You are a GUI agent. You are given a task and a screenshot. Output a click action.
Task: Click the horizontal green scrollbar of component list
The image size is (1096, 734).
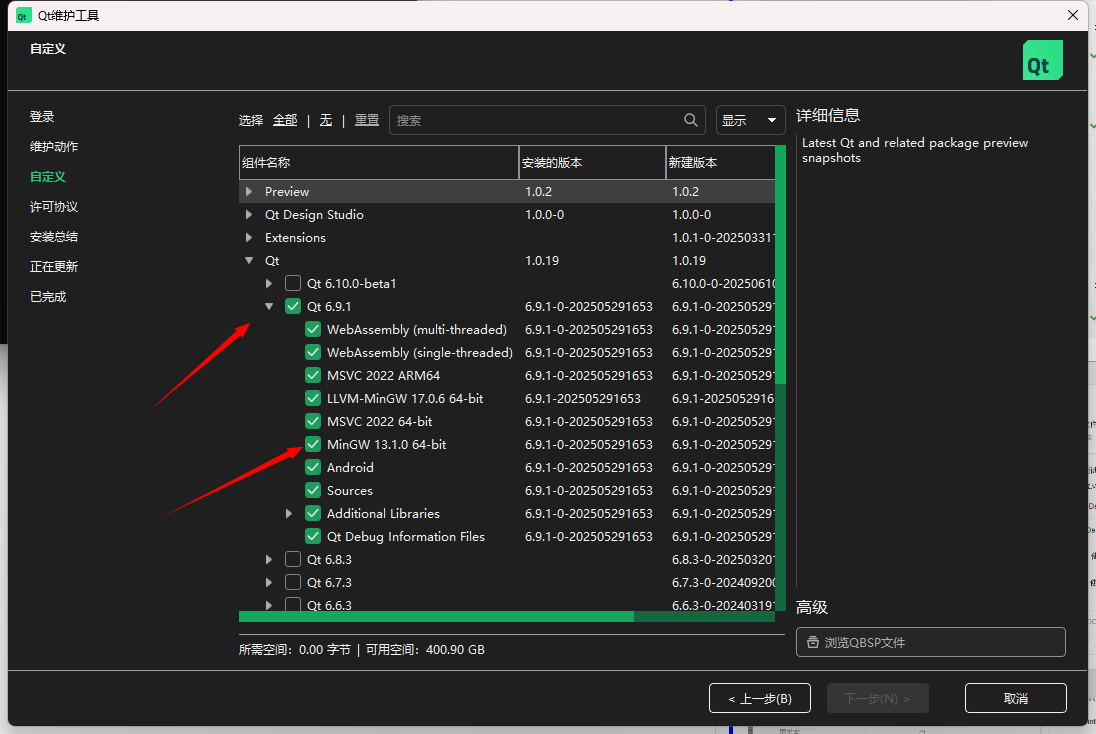(436, 617)
